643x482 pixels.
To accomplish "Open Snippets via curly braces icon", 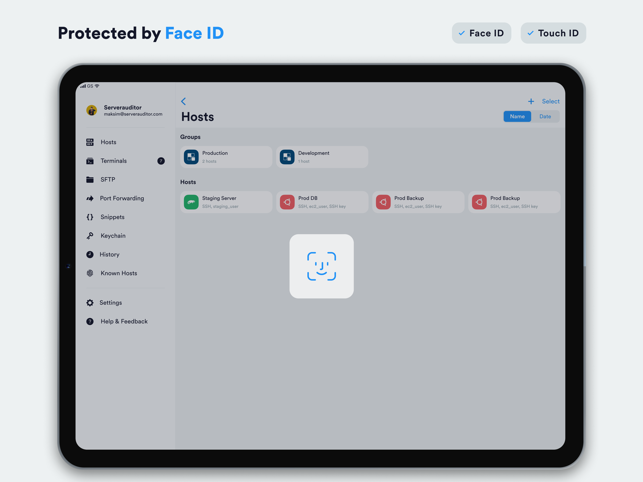I will (x=90, y=217).
